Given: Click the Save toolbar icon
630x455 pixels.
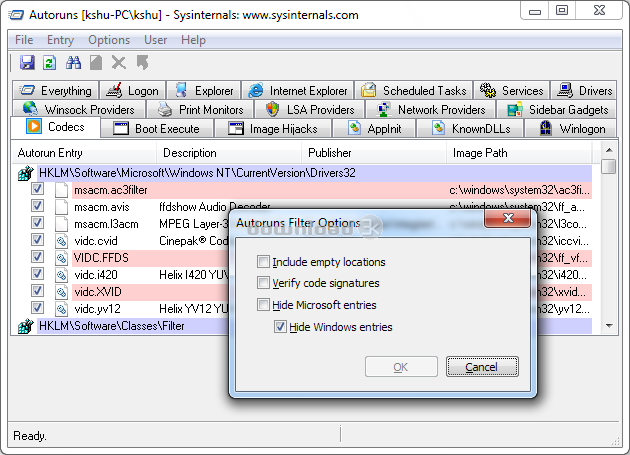Looking at the screenshot, I should tap(27, 63).
